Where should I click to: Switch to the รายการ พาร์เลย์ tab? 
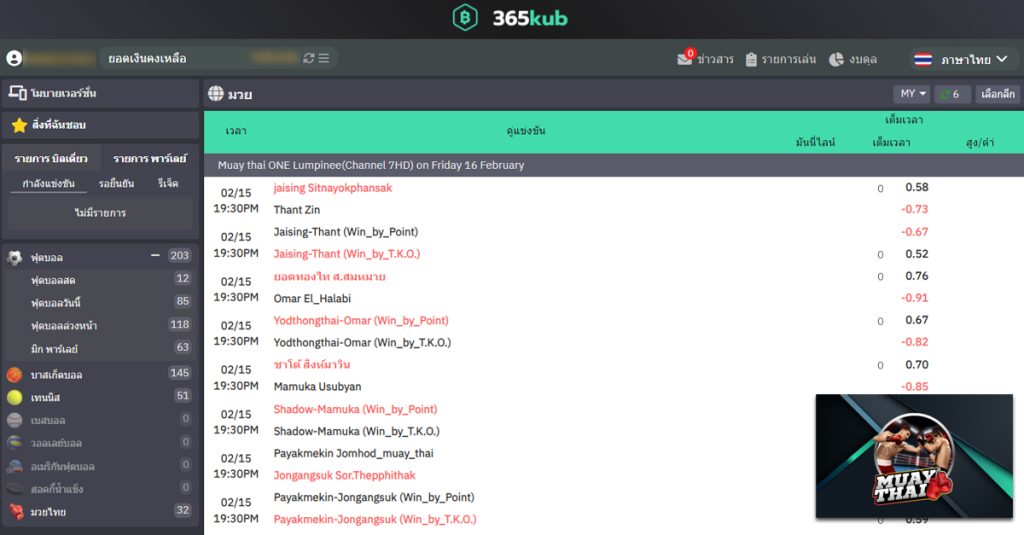point(149,158)
